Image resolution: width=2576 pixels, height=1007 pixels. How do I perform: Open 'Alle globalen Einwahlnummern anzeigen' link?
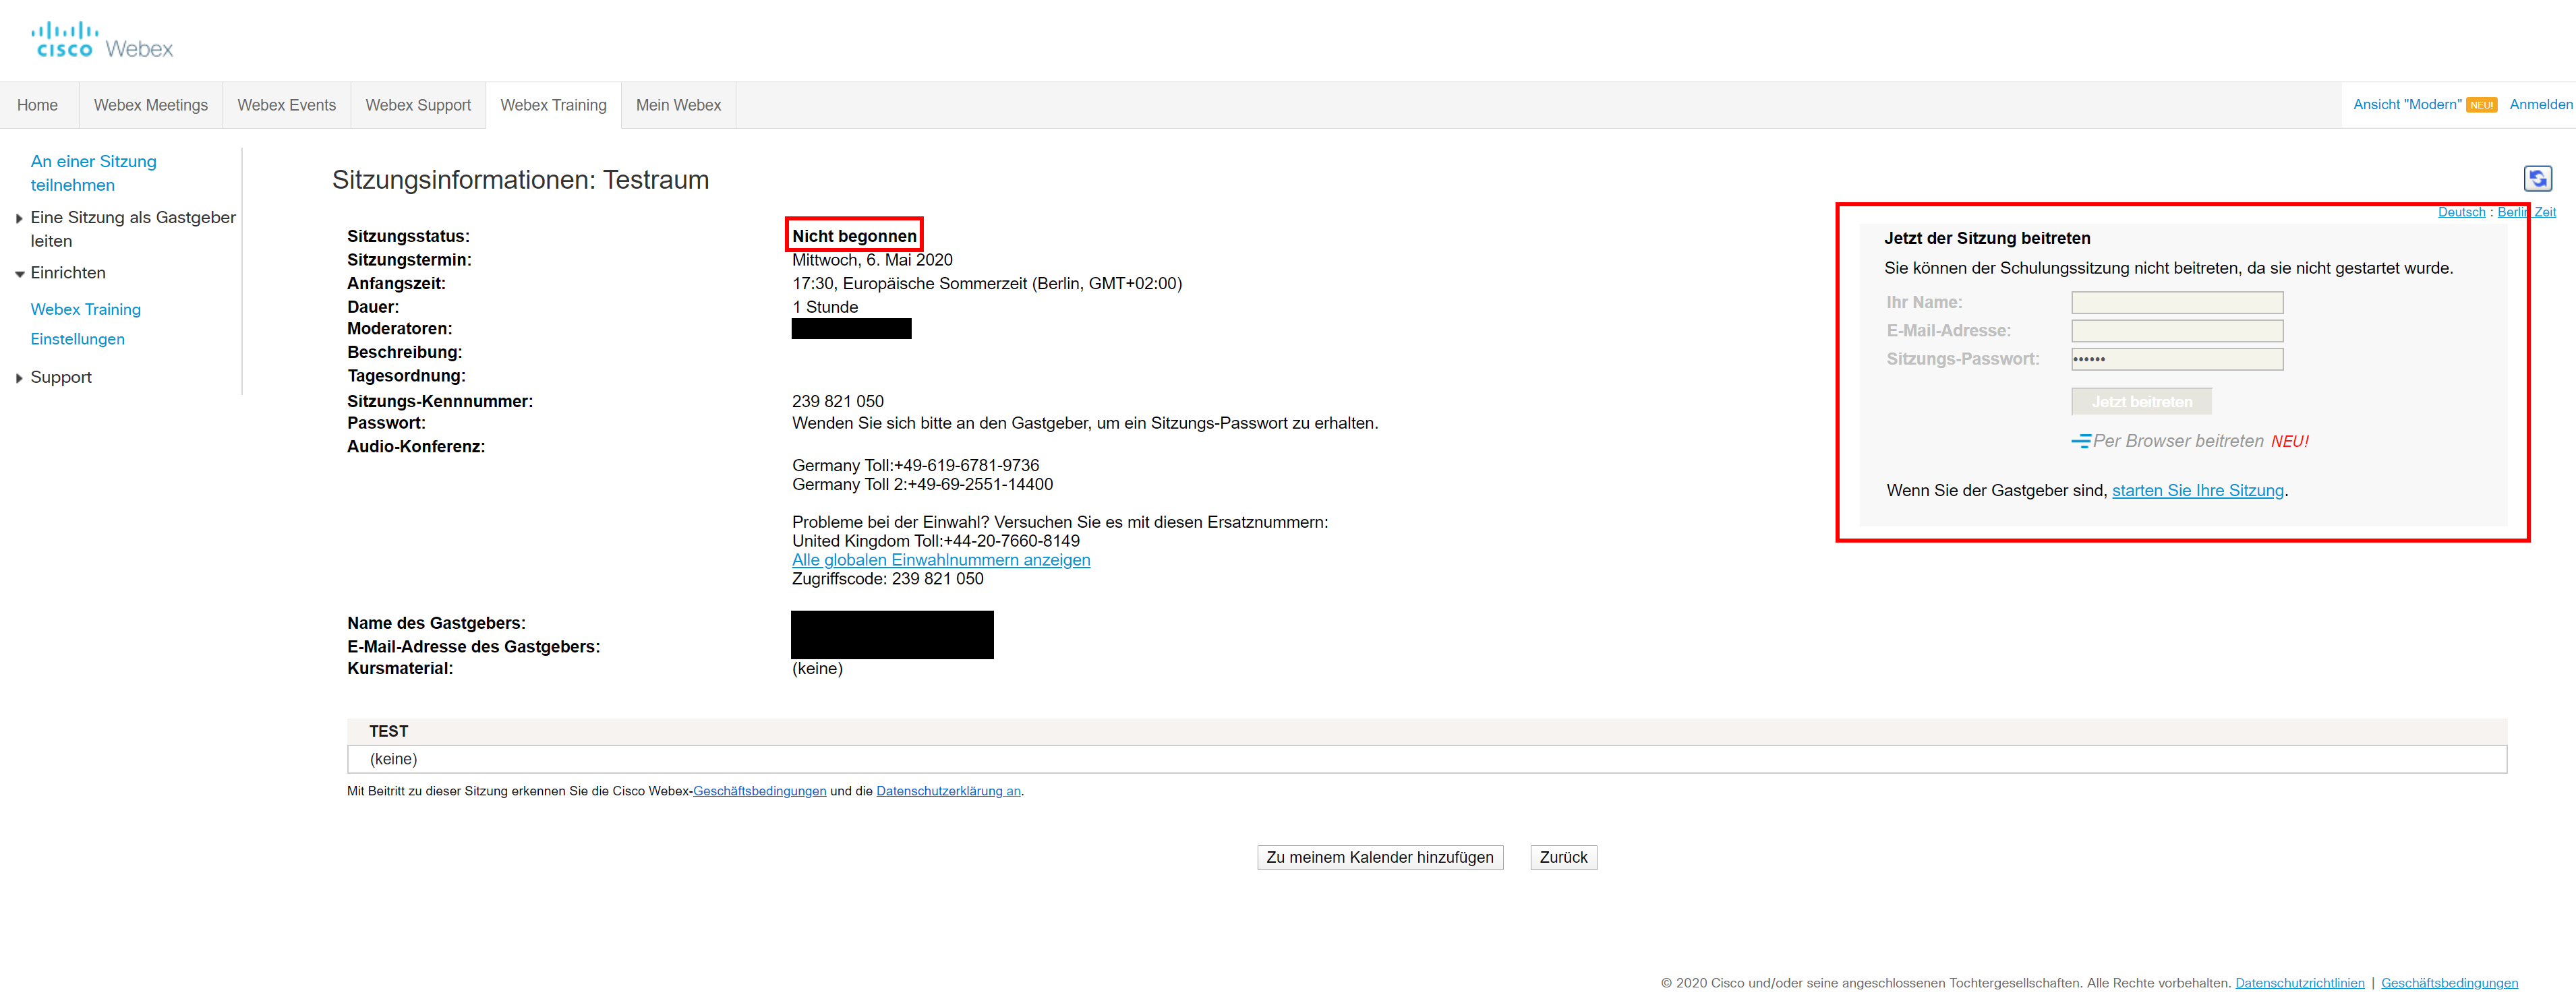(x=941, y=560)
